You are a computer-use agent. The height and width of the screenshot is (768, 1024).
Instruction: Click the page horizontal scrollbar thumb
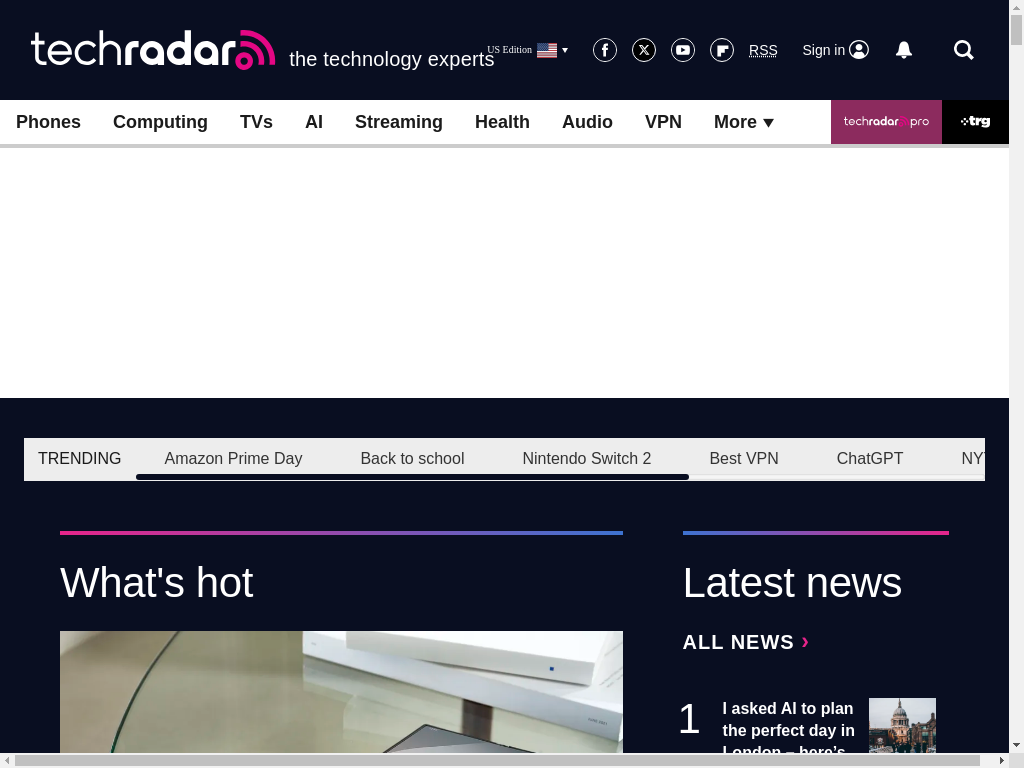coord(497,761)
